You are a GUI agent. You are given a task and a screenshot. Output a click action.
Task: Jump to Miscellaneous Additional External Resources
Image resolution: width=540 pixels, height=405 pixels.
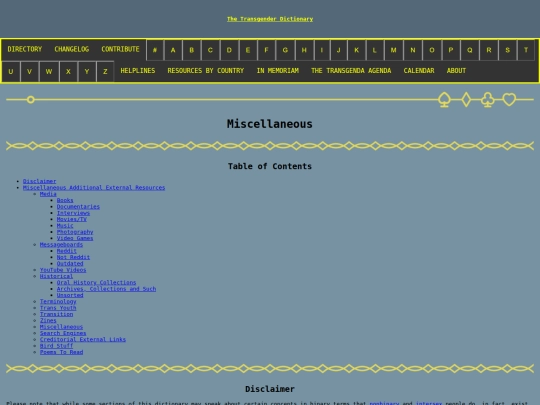click(94, 188)
